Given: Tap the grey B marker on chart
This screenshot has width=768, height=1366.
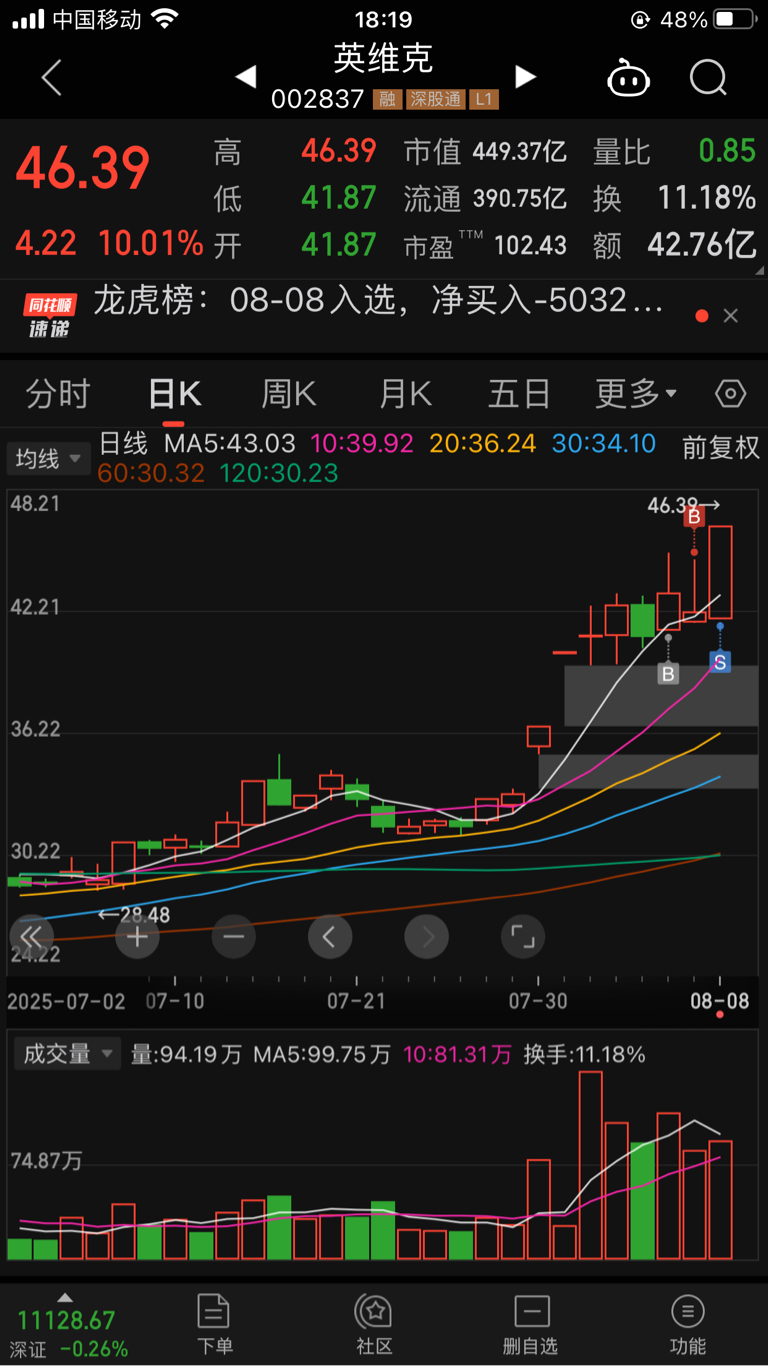Looking at the screenshot, I should pyautogui.click(x=668, y=673).
